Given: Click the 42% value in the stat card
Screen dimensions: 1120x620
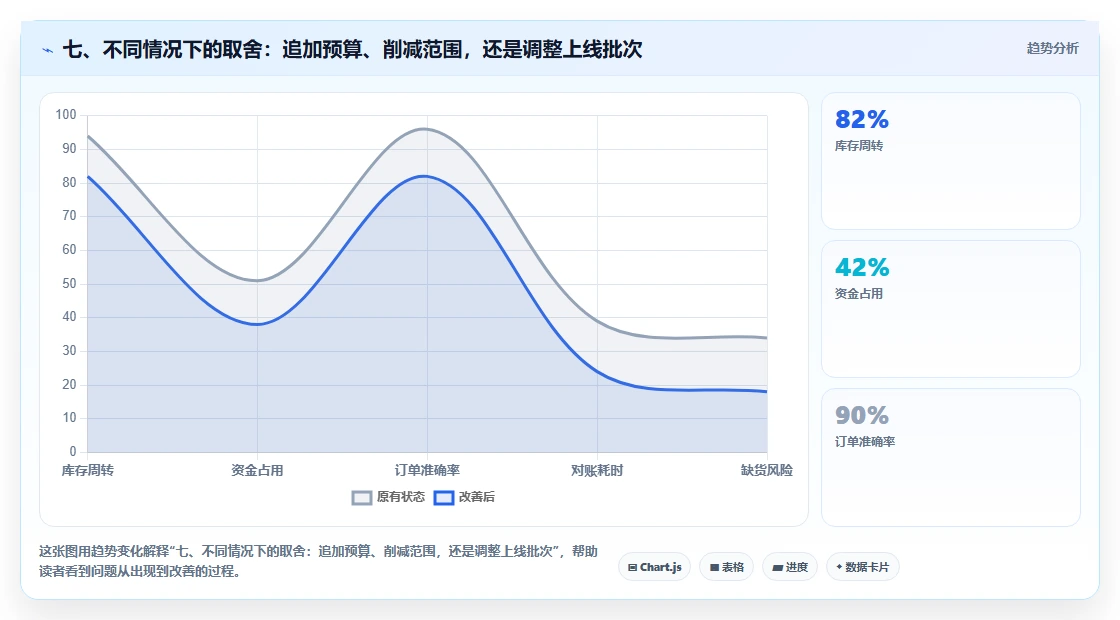Looking at the screenshot, I should [x=861, y=267].
